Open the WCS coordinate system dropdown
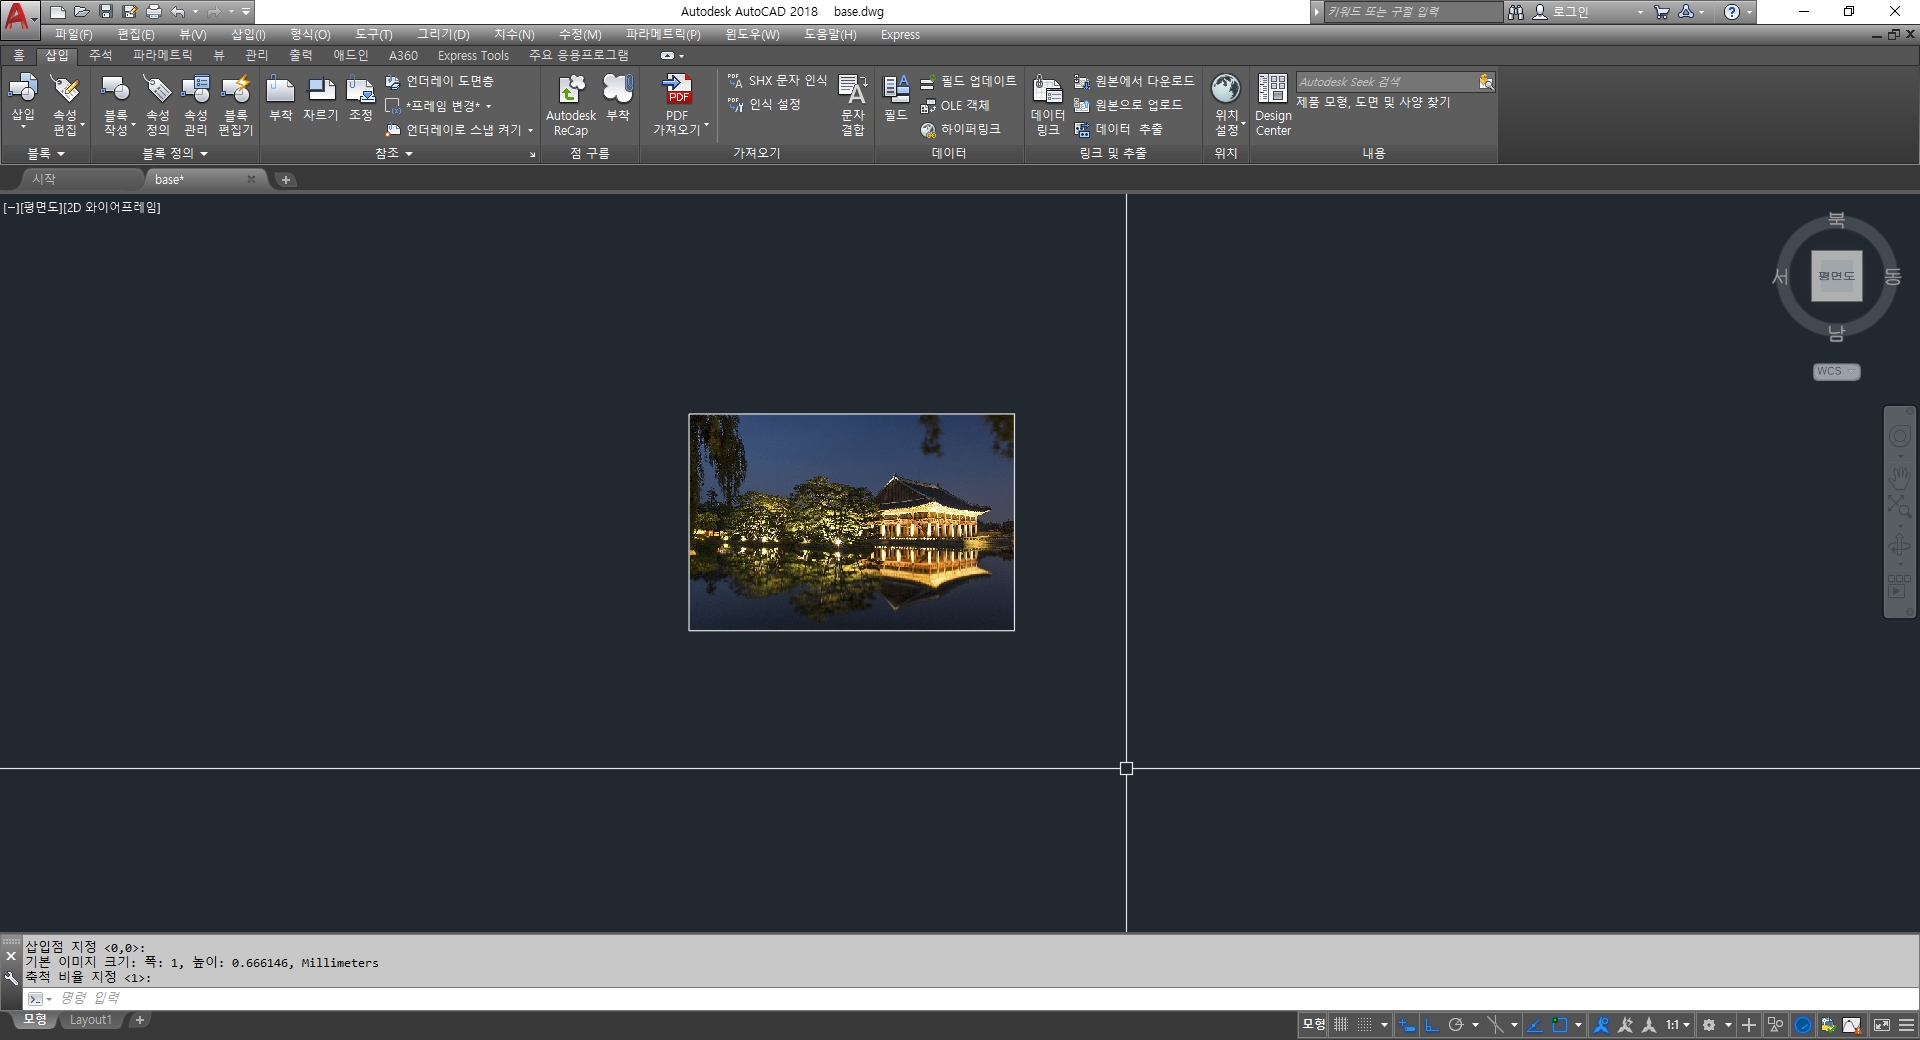The image size is (1920, 1040). (1837, 371)
